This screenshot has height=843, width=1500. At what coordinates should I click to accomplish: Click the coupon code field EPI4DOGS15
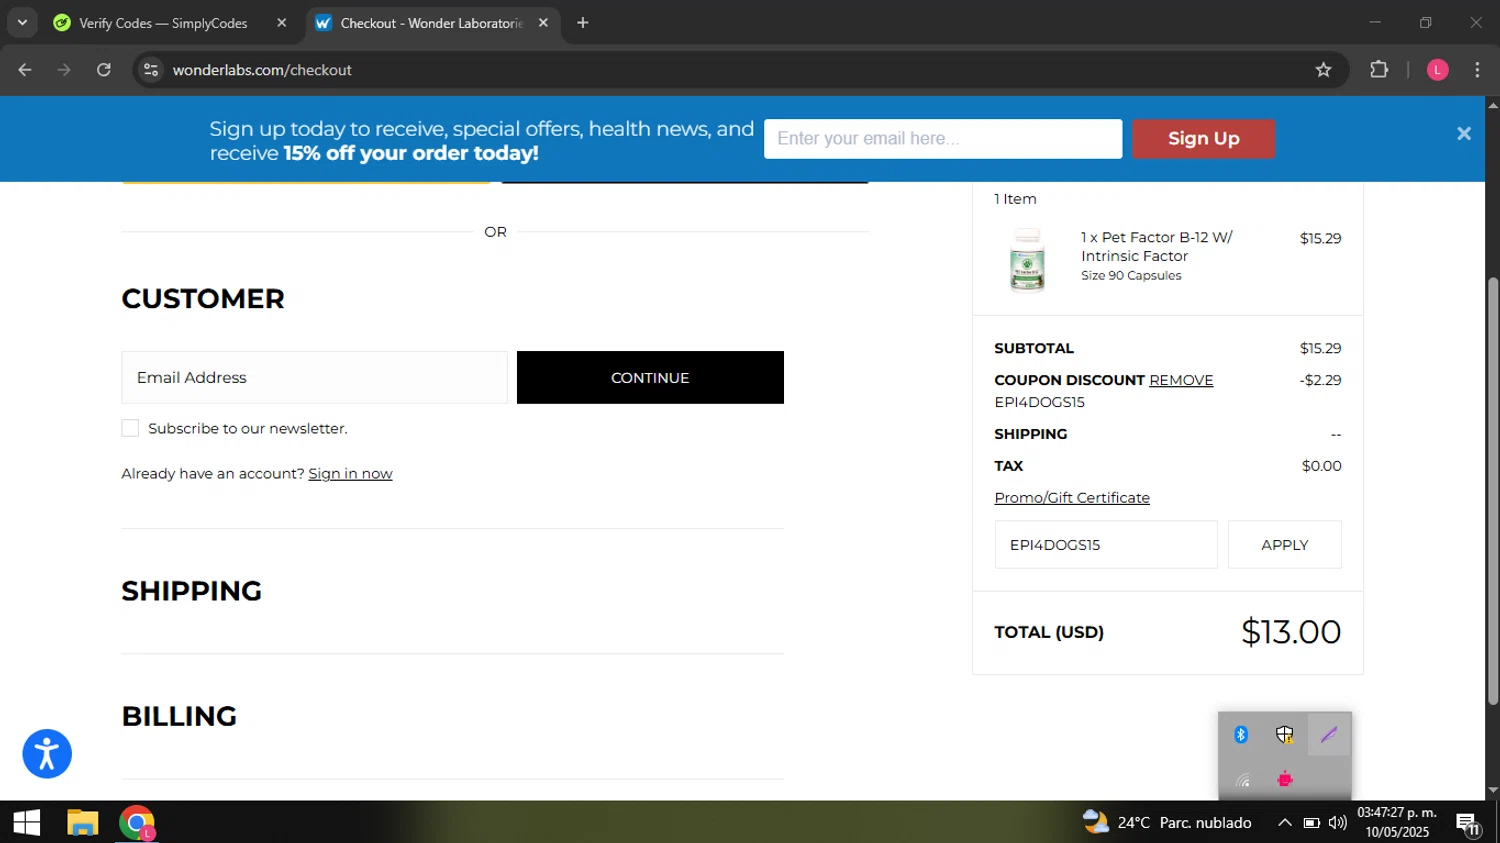pyautogui.click(x=1106, y=545)
